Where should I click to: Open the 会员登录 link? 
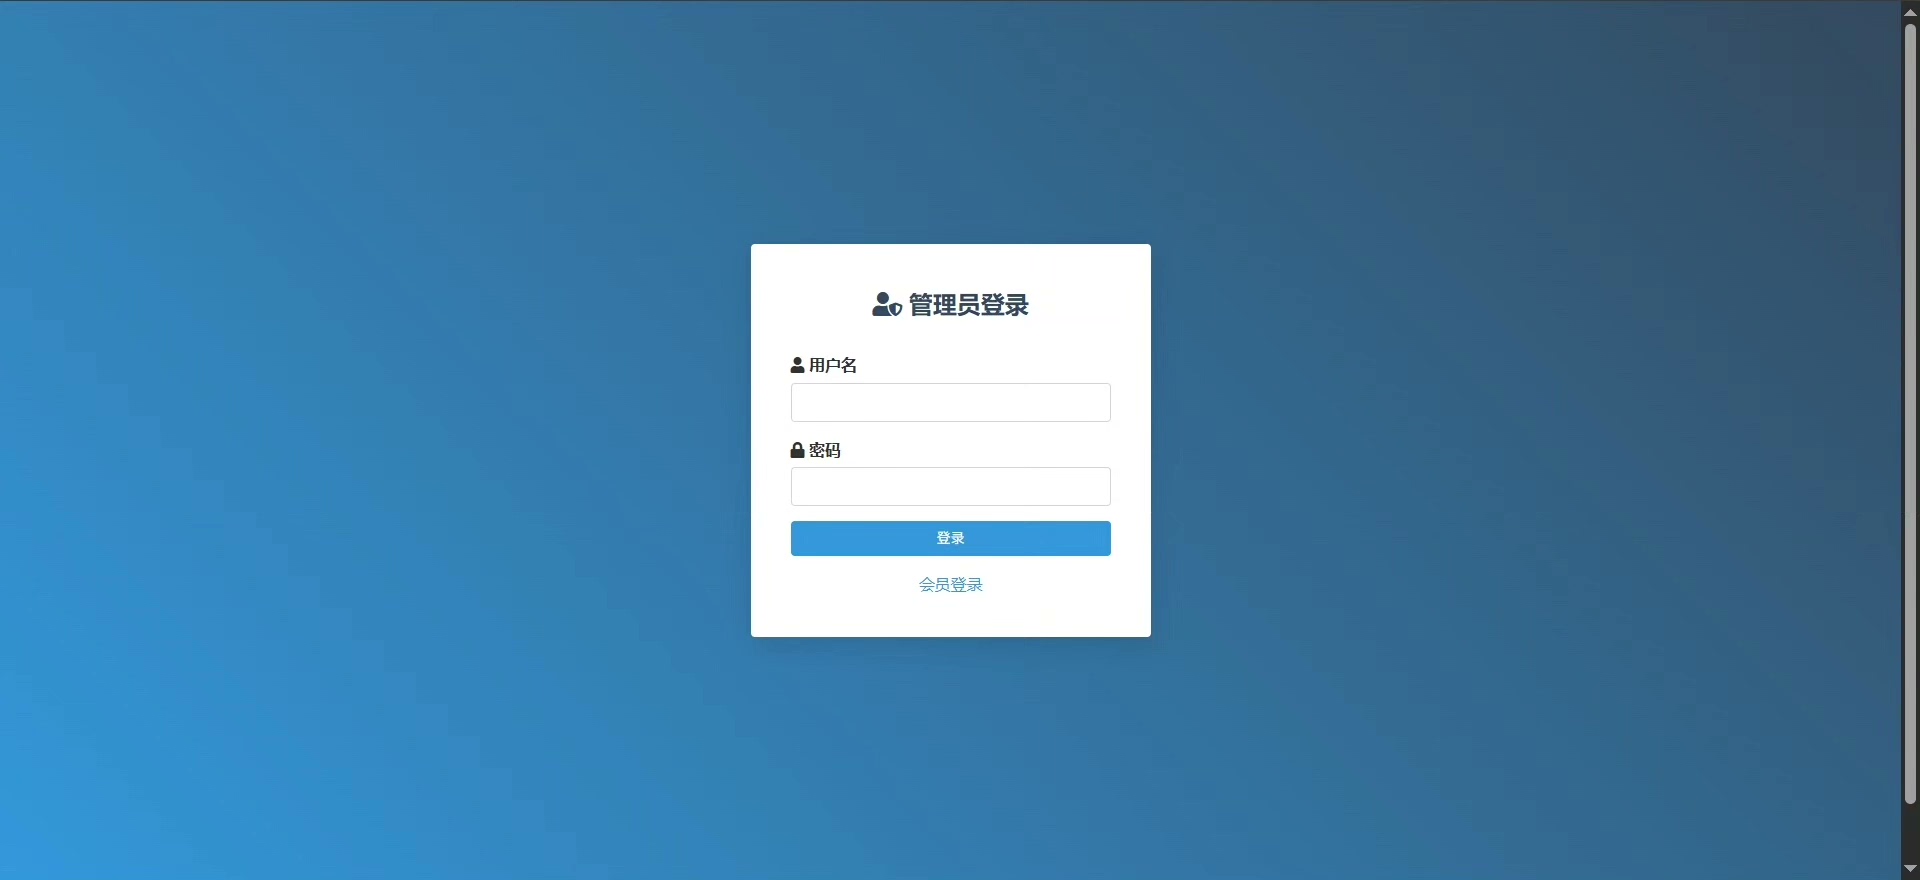[x=951, y=585]
